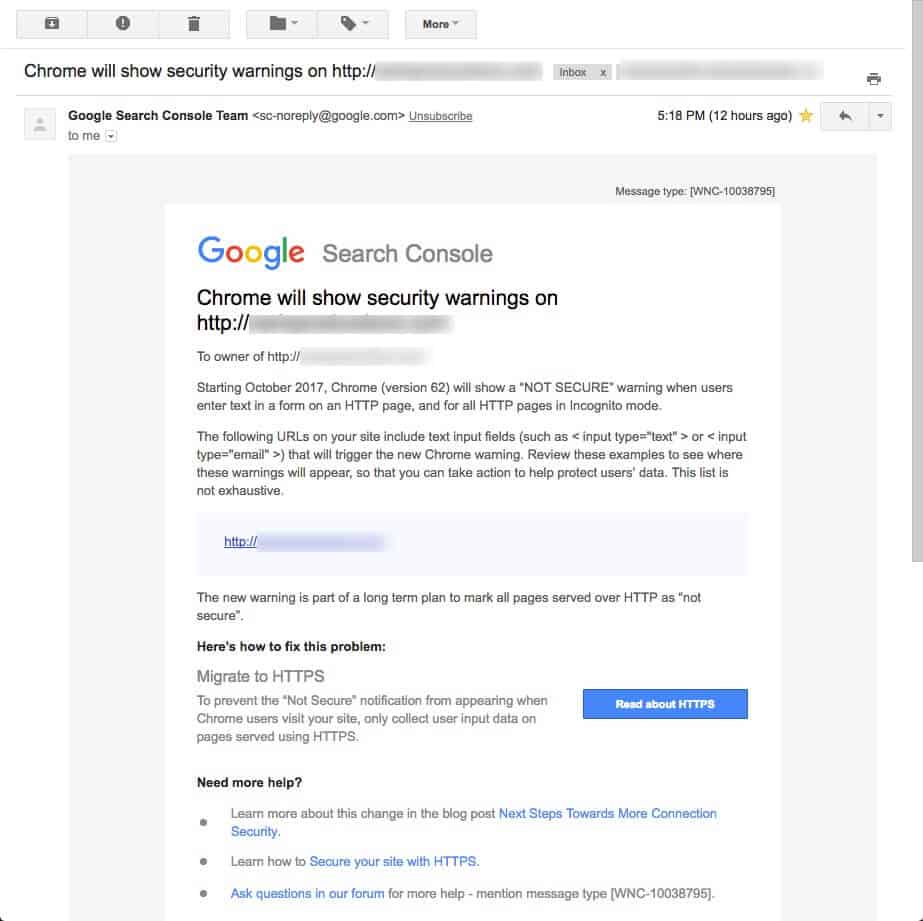This screenshot has width=923, height=921.
Task: Remove the Inbox label with its x
Action: [x=603, y=72]
